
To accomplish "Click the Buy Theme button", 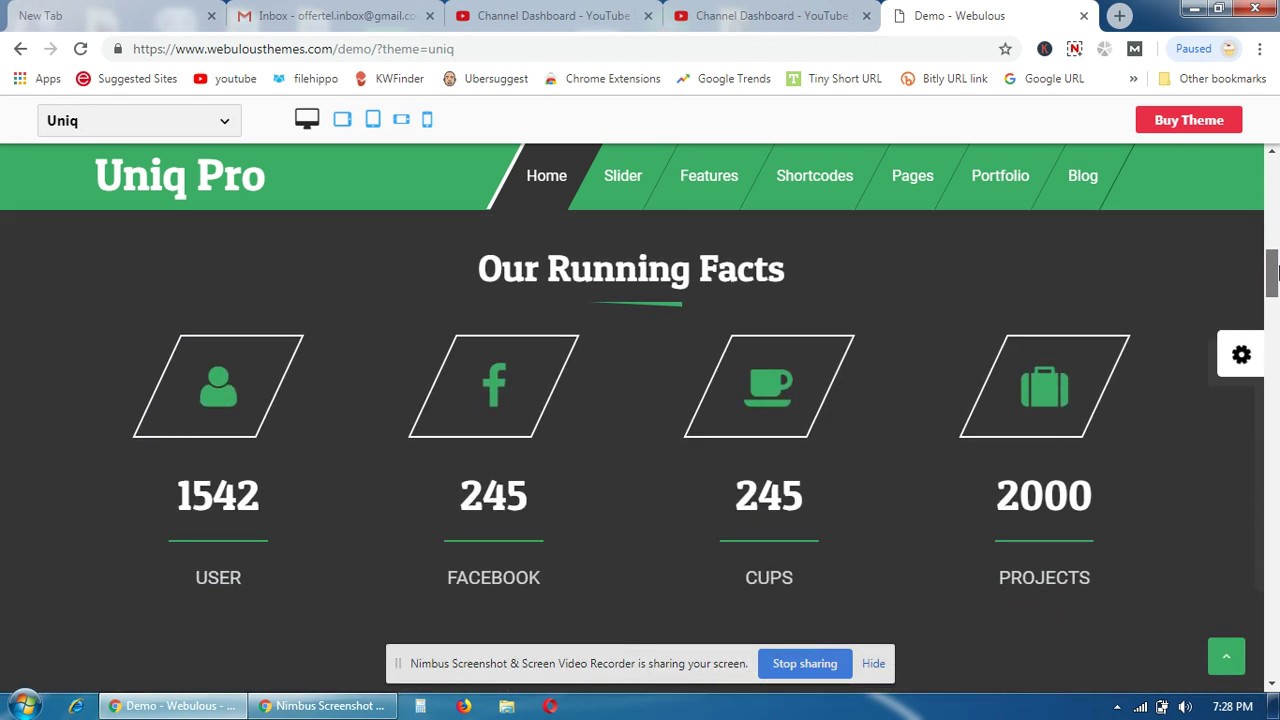I will click(x=1189, y=120).
